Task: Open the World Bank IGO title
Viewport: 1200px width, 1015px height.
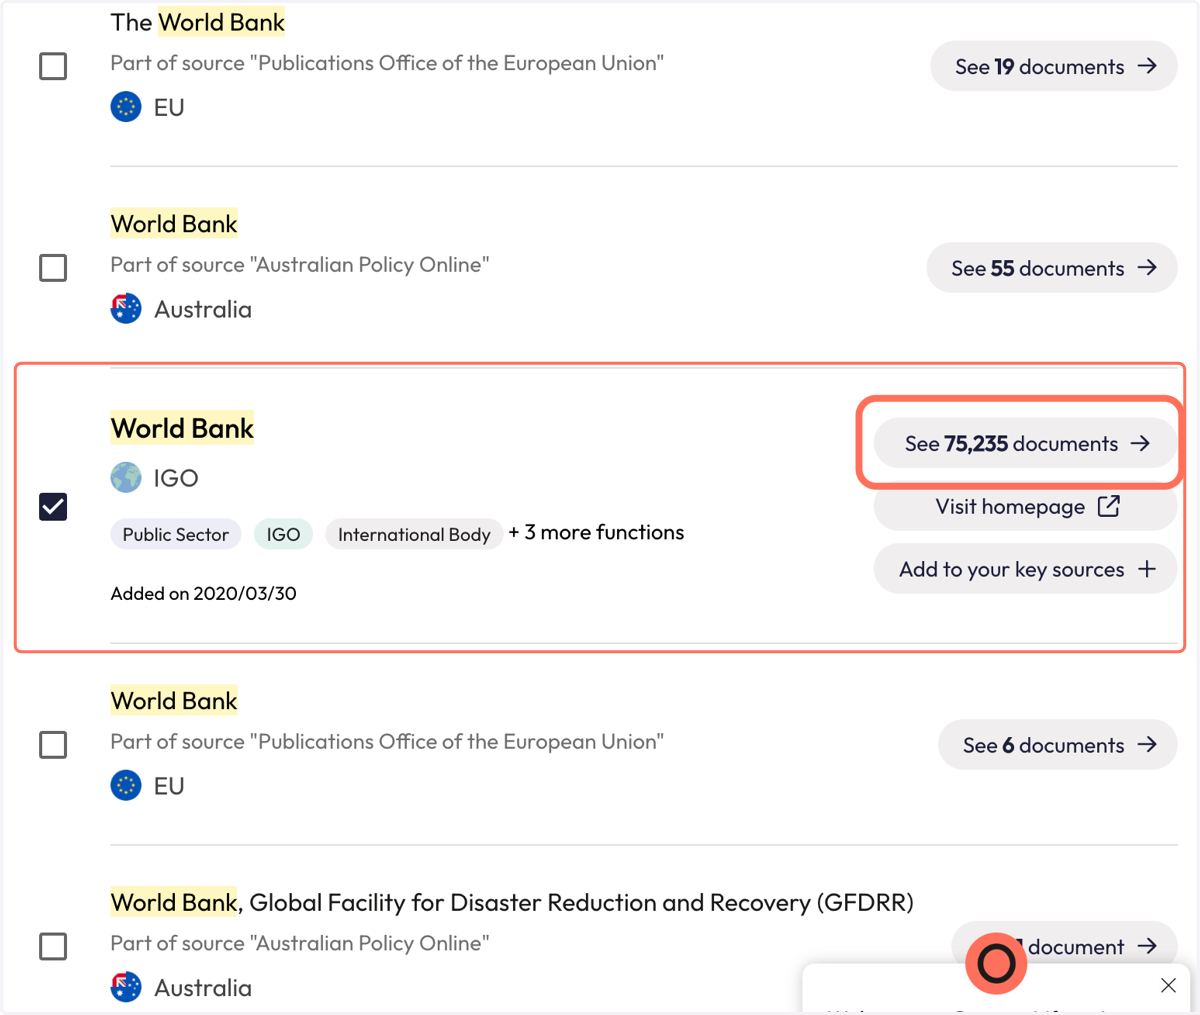Action: point(182,428)
